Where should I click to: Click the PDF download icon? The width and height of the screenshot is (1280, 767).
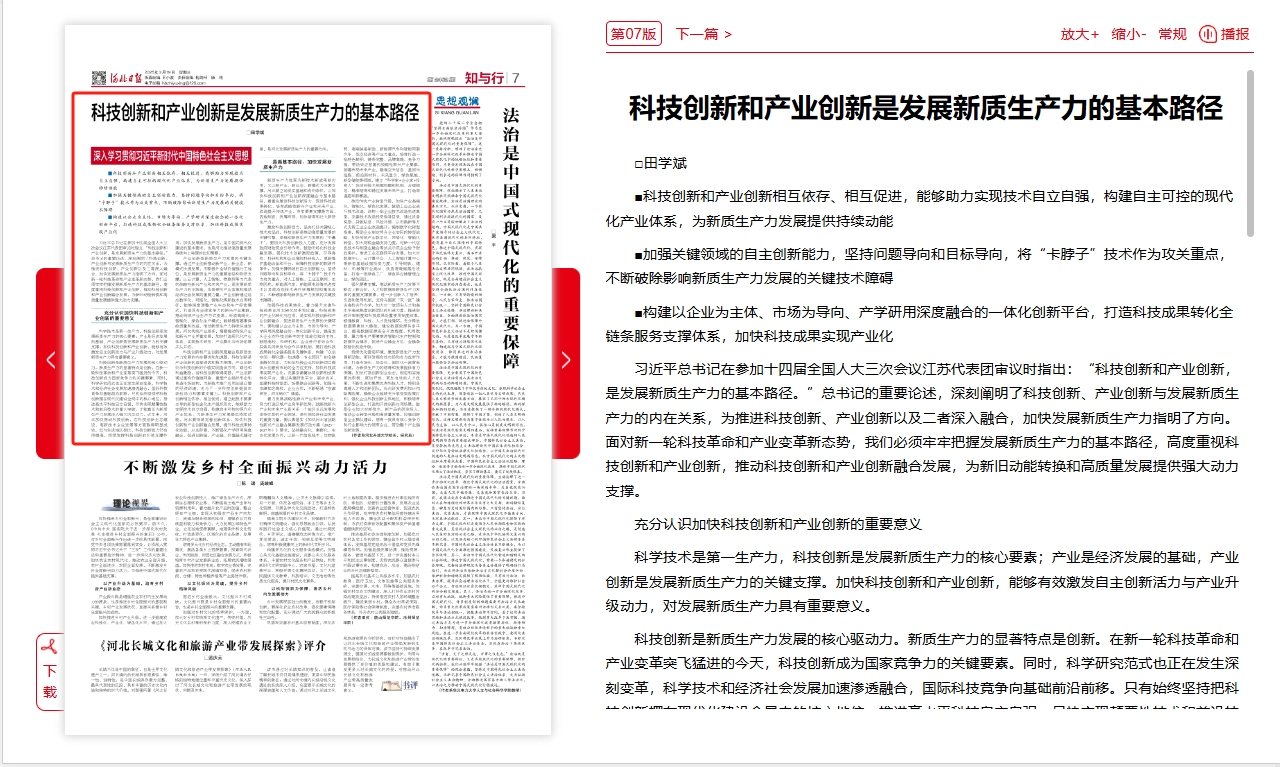[x=49, y=647]
